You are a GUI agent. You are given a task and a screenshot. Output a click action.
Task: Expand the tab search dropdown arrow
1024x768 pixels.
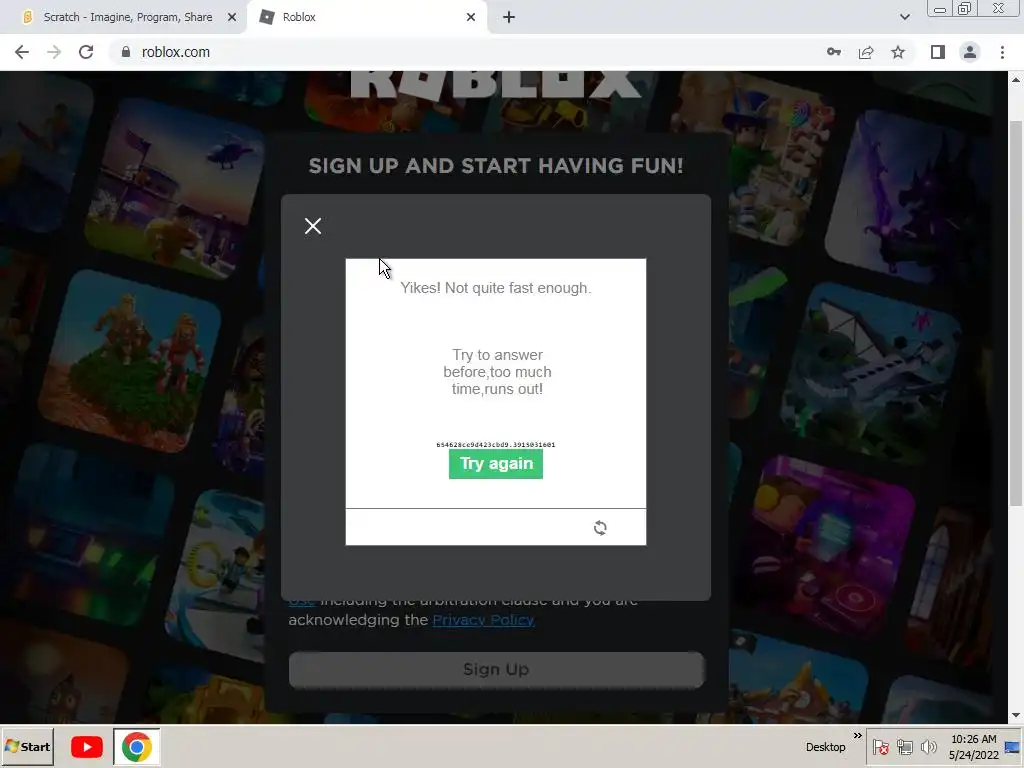click(x=904, y=17)
